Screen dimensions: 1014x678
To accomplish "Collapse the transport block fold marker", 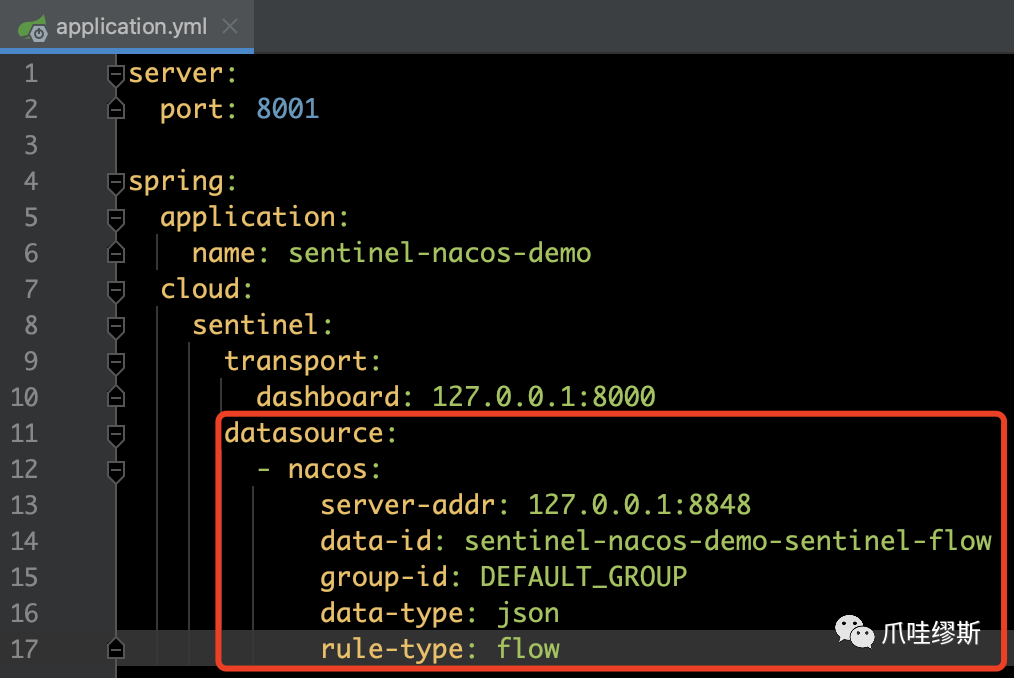I will pos(116,364).
